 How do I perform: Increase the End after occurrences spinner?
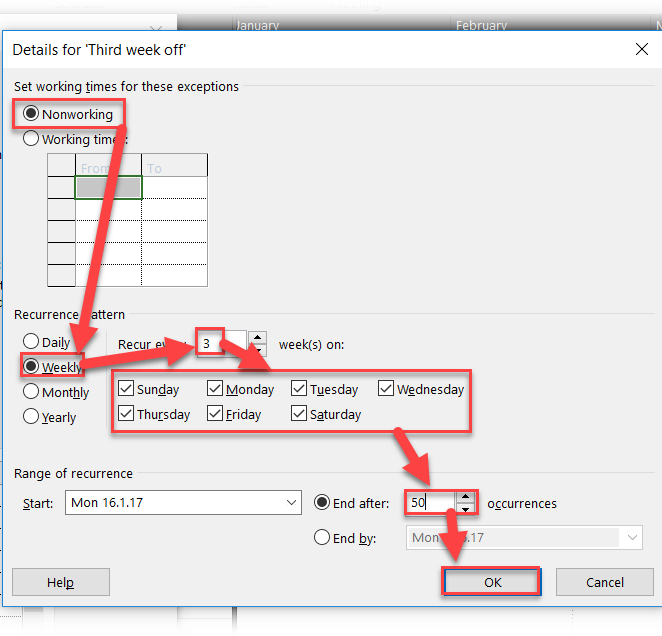point(465,496)
